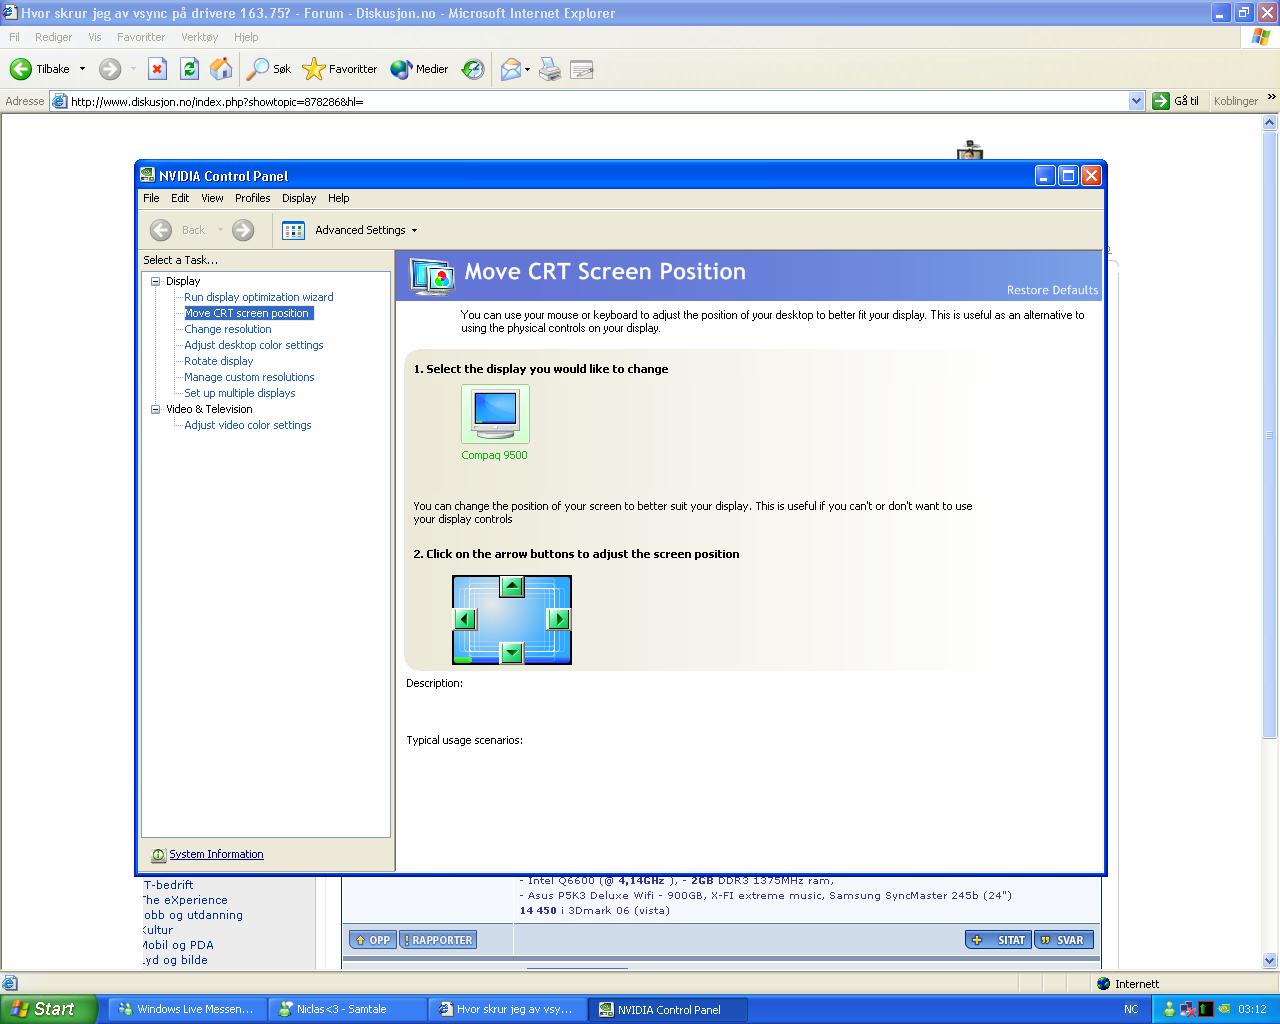Select the Compaq 9500 monitor icon
Viewport: 1280px width, 1024px height.
pos(495,414)
